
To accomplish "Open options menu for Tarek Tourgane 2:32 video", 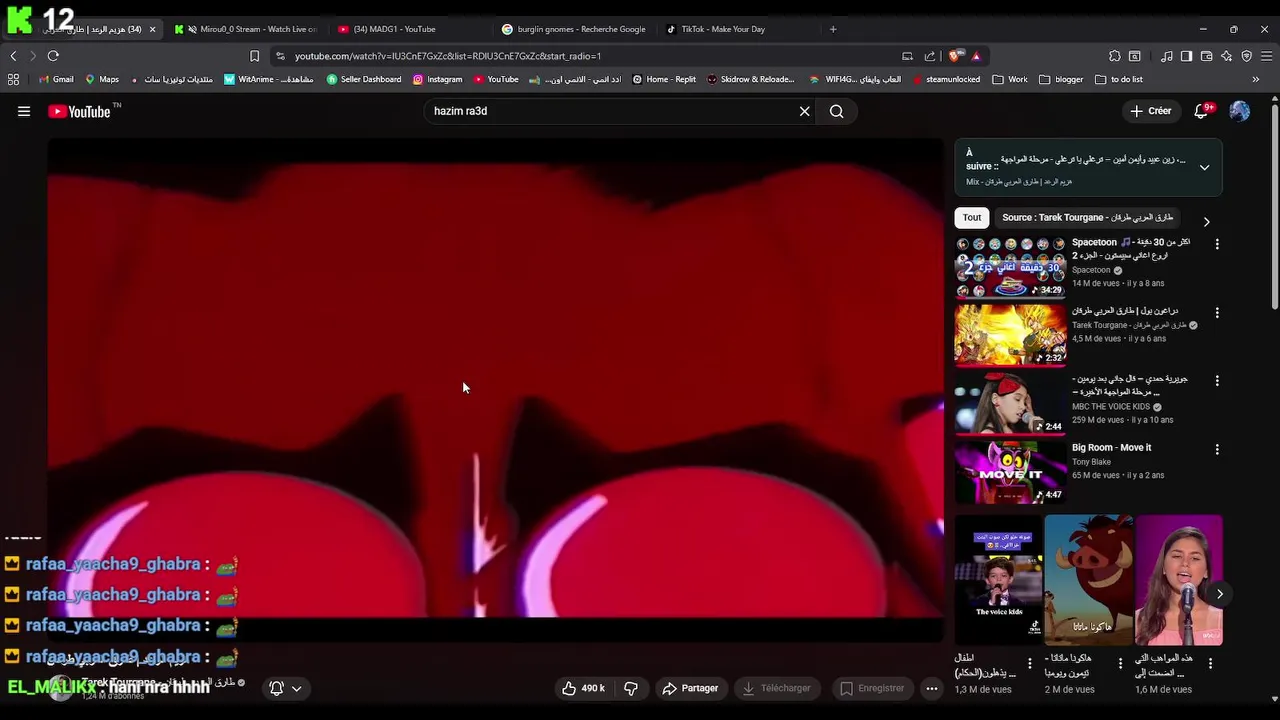I will click(x=1217, y=313).
